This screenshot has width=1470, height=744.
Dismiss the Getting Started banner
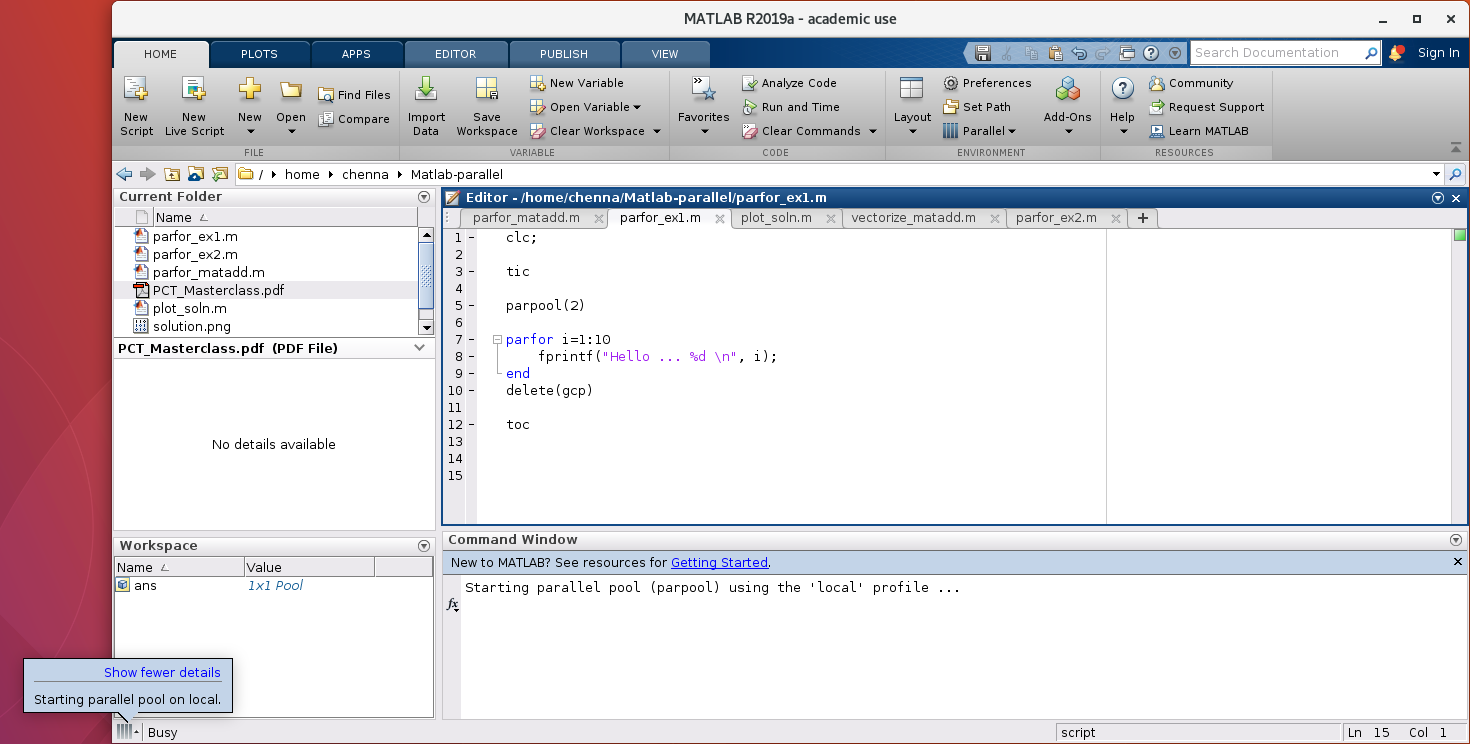(x=1458, y=562)
